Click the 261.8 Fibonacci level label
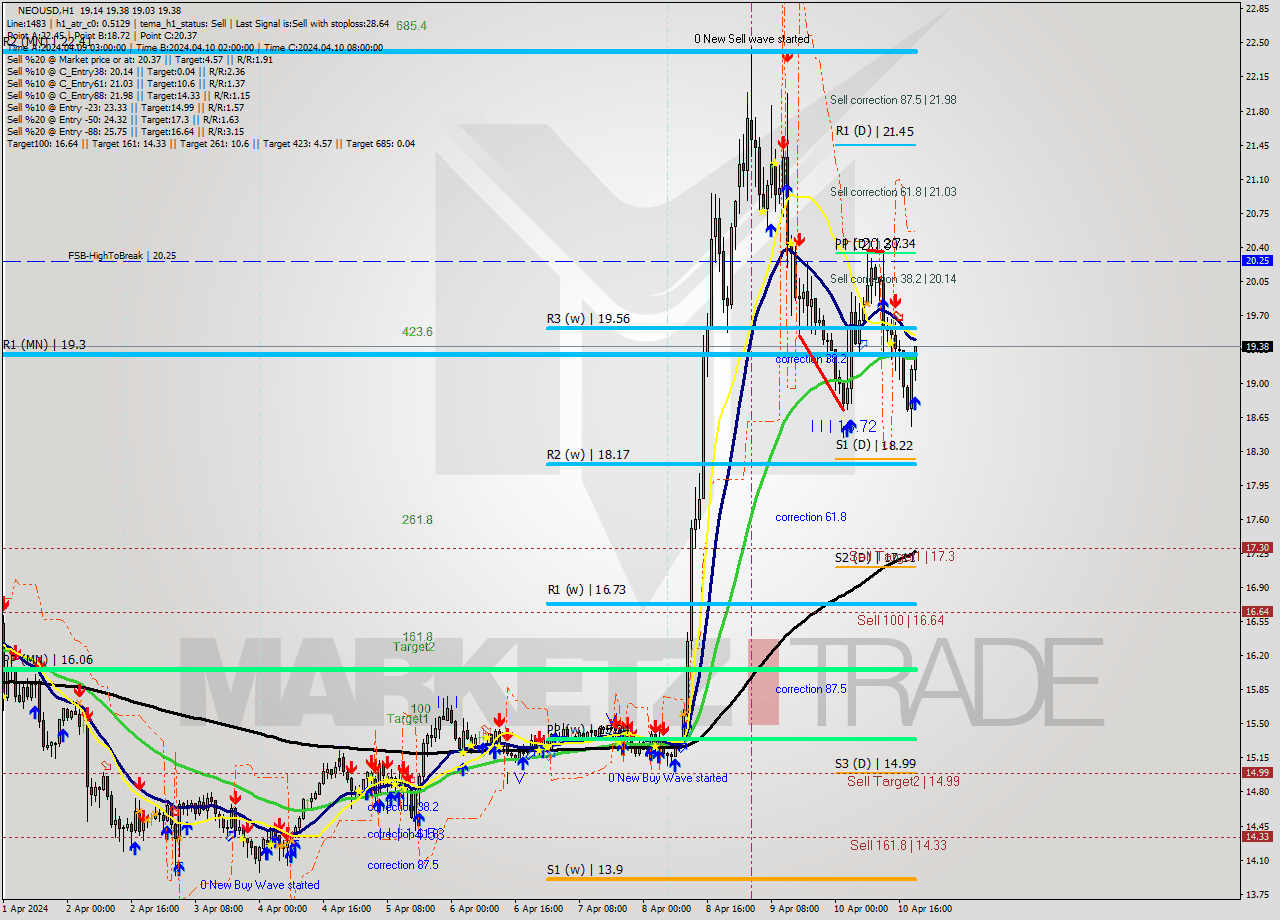The height and width of the screenshot is (920, 1280). coord(417,520)
